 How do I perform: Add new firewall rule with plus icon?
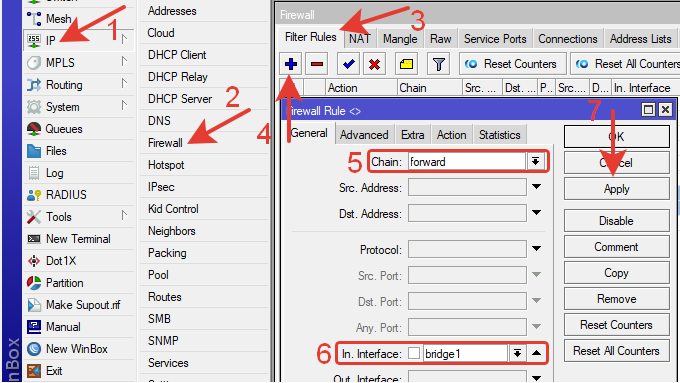click(291, 64)
